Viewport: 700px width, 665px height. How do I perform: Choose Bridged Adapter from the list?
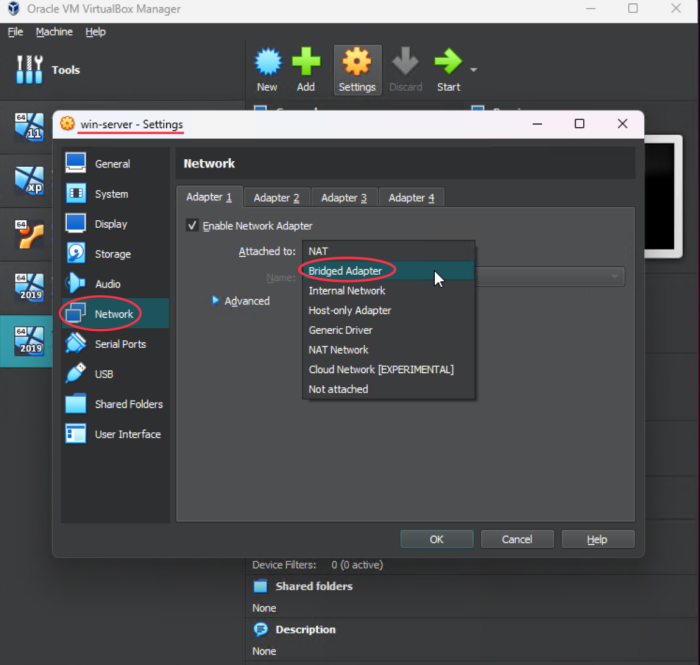click(346, 271)
